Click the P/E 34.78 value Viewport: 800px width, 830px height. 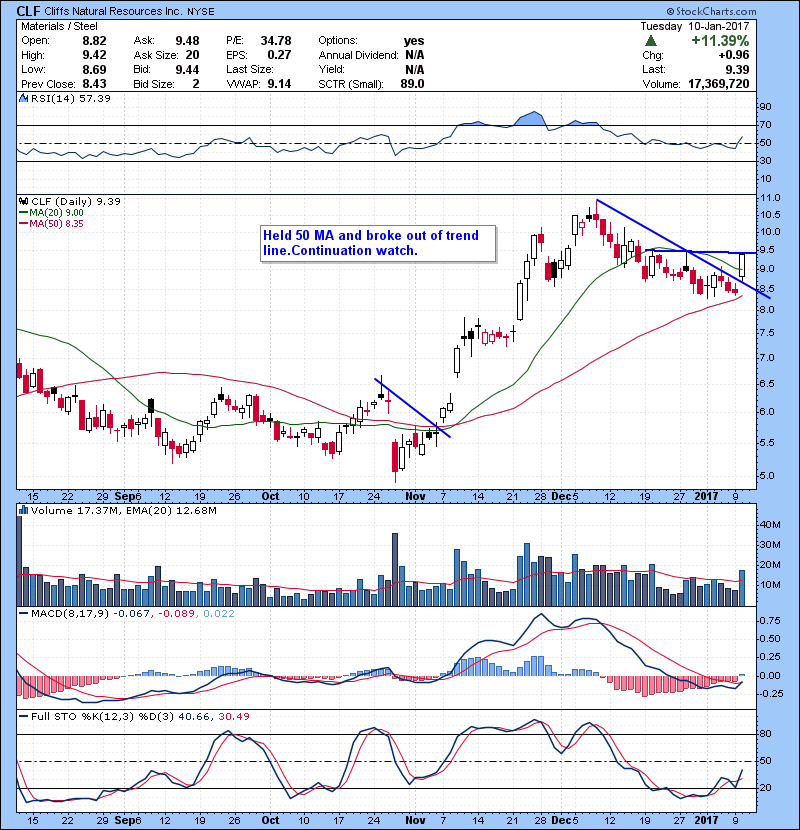(276, 41)
